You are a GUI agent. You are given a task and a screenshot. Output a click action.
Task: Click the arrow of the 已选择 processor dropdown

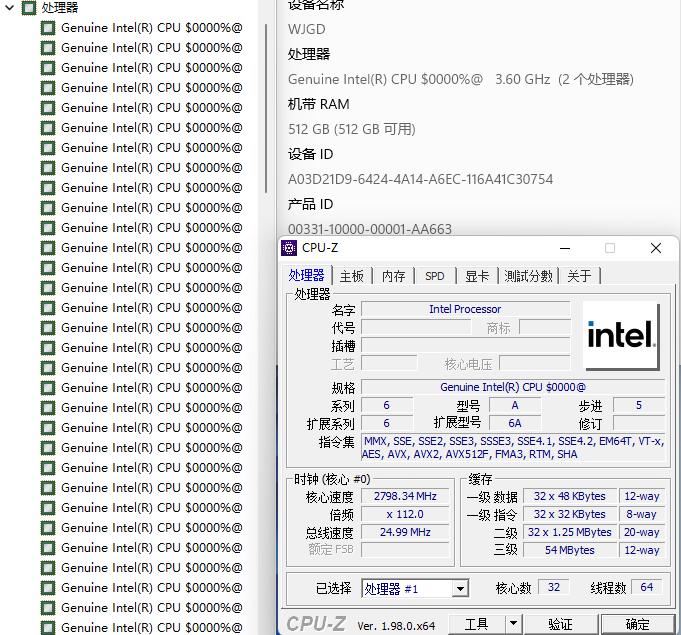click(x=460, y=589)
